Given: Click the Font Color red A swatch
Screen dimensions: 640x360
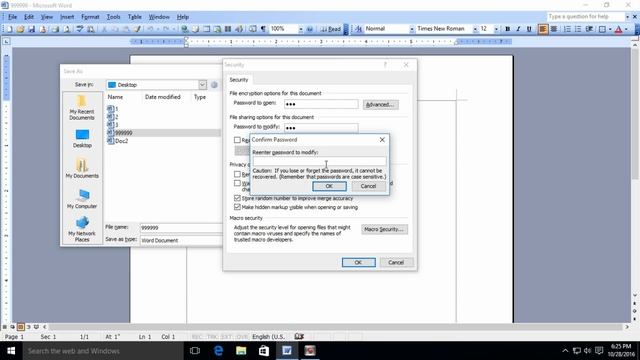Looking at the screenshot, I should coord(618,29).
